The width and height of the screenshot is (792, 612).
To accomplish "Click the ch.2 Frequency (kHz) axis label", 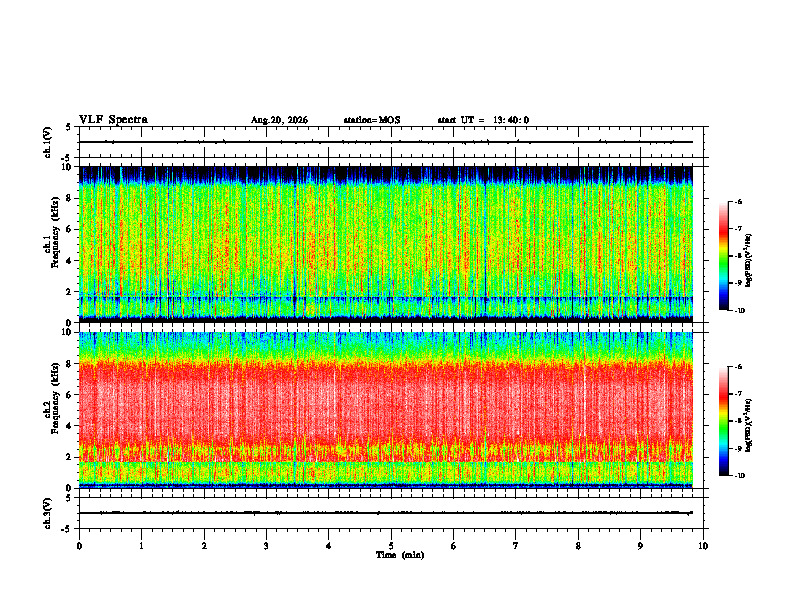I will pos(51,411).
